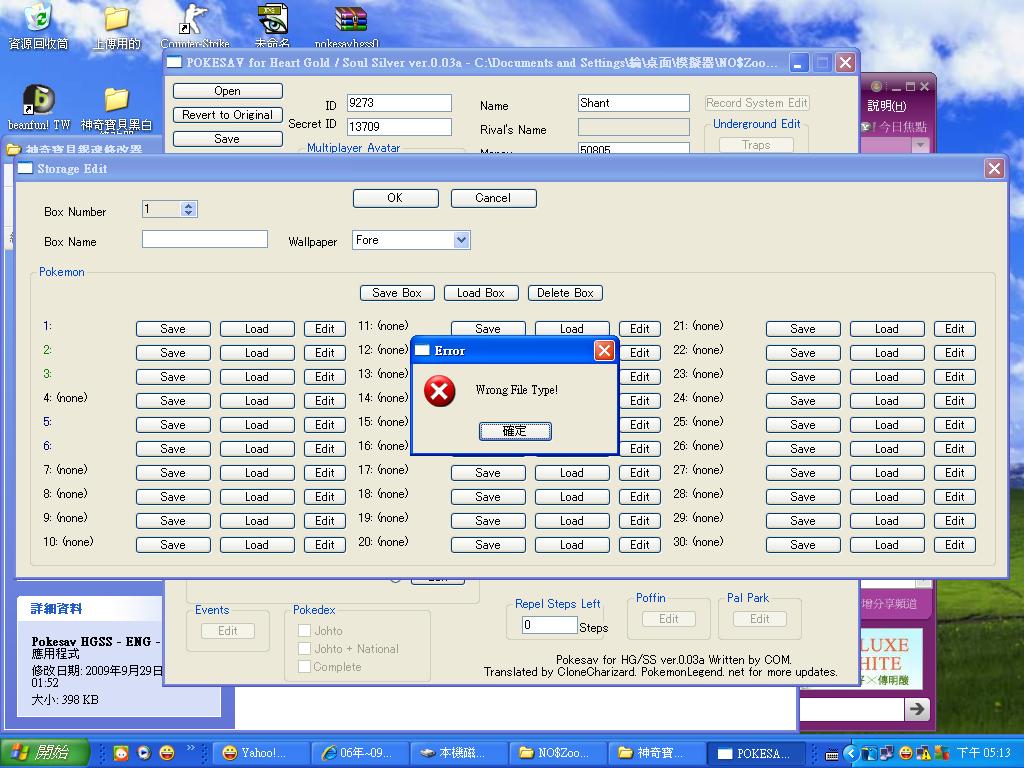
Task: Click OK in Storage Edit
Action: 396,198
